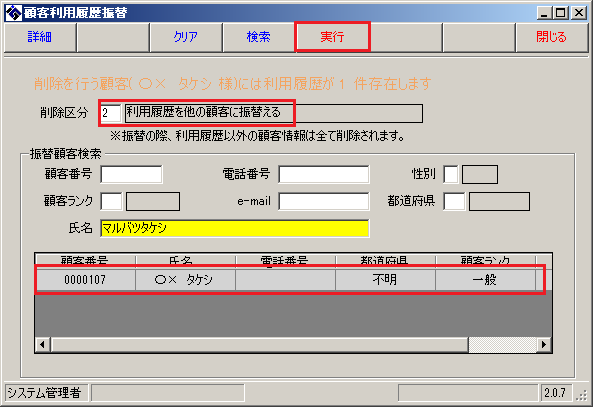593x407 pixels.
Task: Select the 性別 code box
Action: [451, 174]
